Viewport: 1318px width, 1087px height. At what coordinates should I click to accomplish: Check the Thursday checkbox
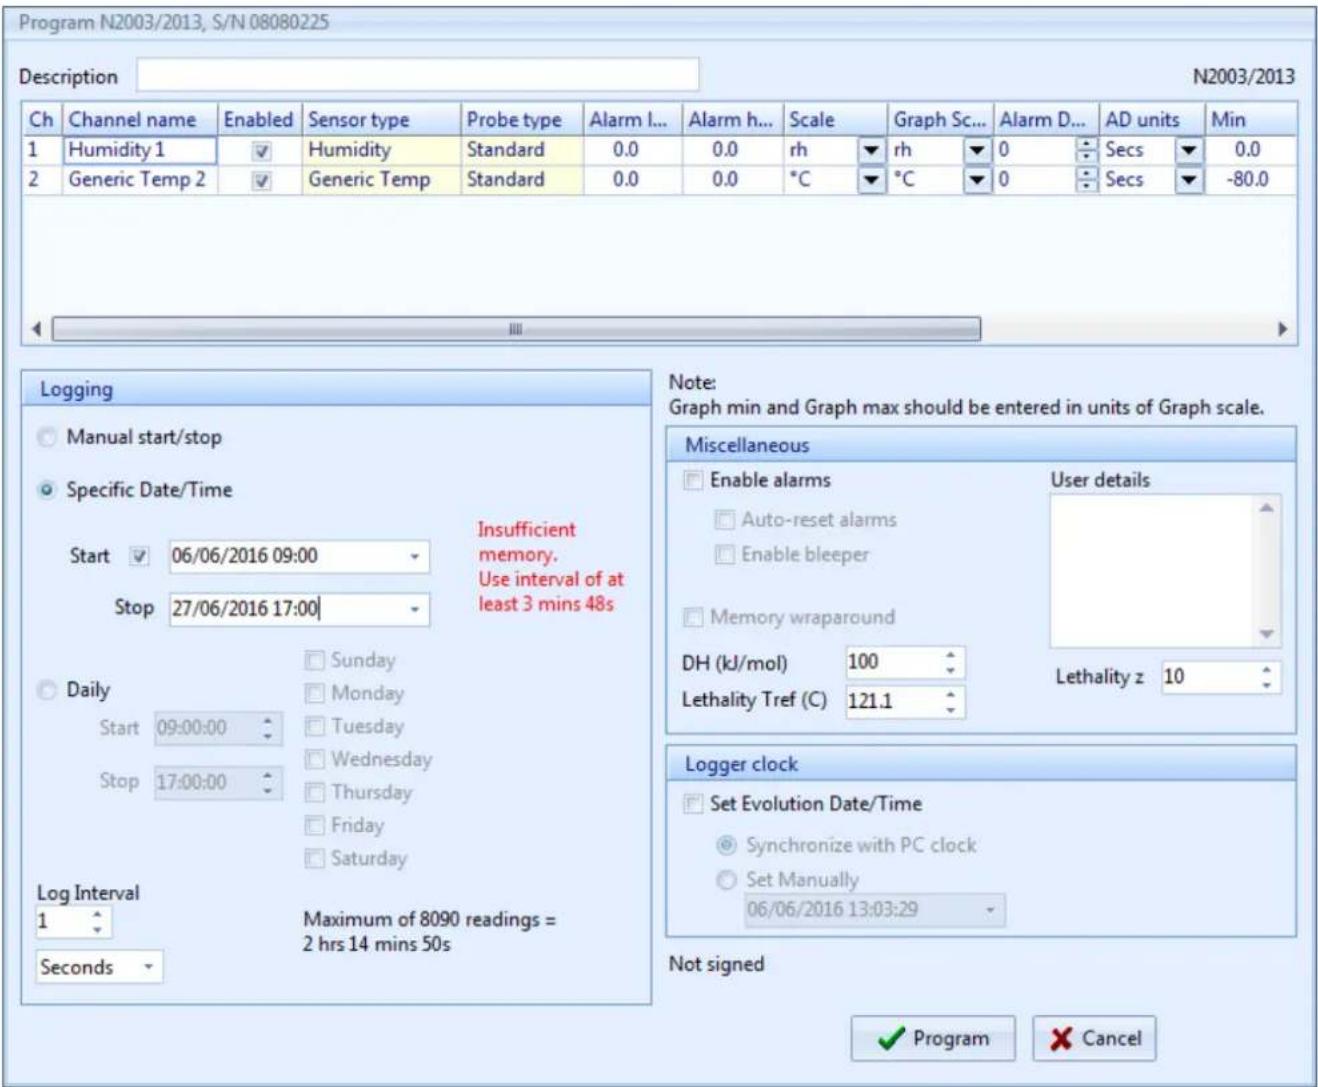point(315,792)
